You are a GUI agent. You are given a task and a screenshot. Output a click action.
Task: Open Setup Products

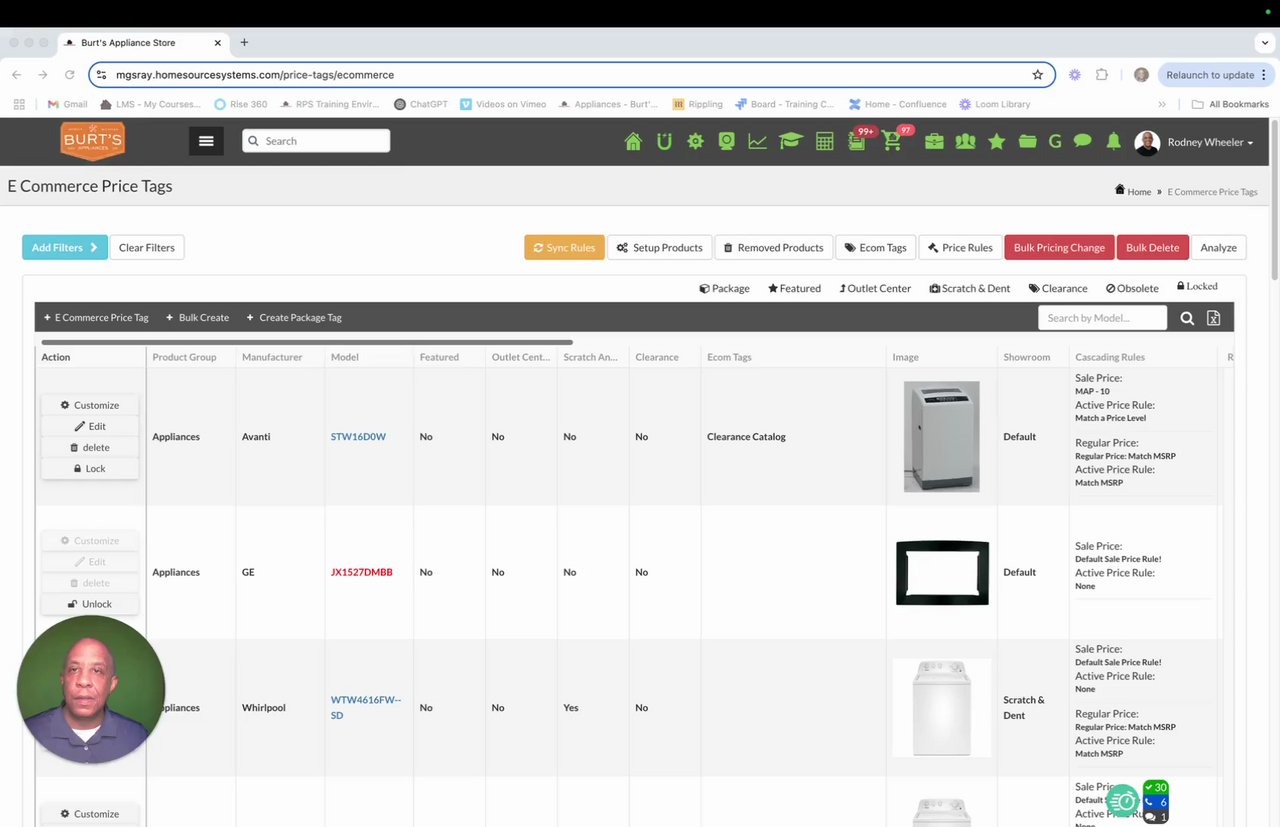point(659,247)
